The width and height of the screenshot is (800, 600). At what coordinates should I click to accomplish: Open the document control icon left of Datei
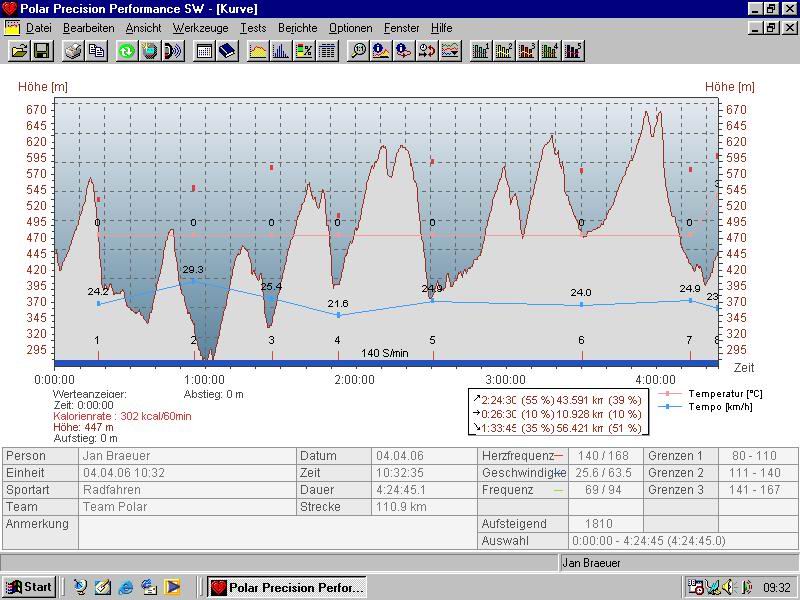pyautogui.click(x=12, y=28)
